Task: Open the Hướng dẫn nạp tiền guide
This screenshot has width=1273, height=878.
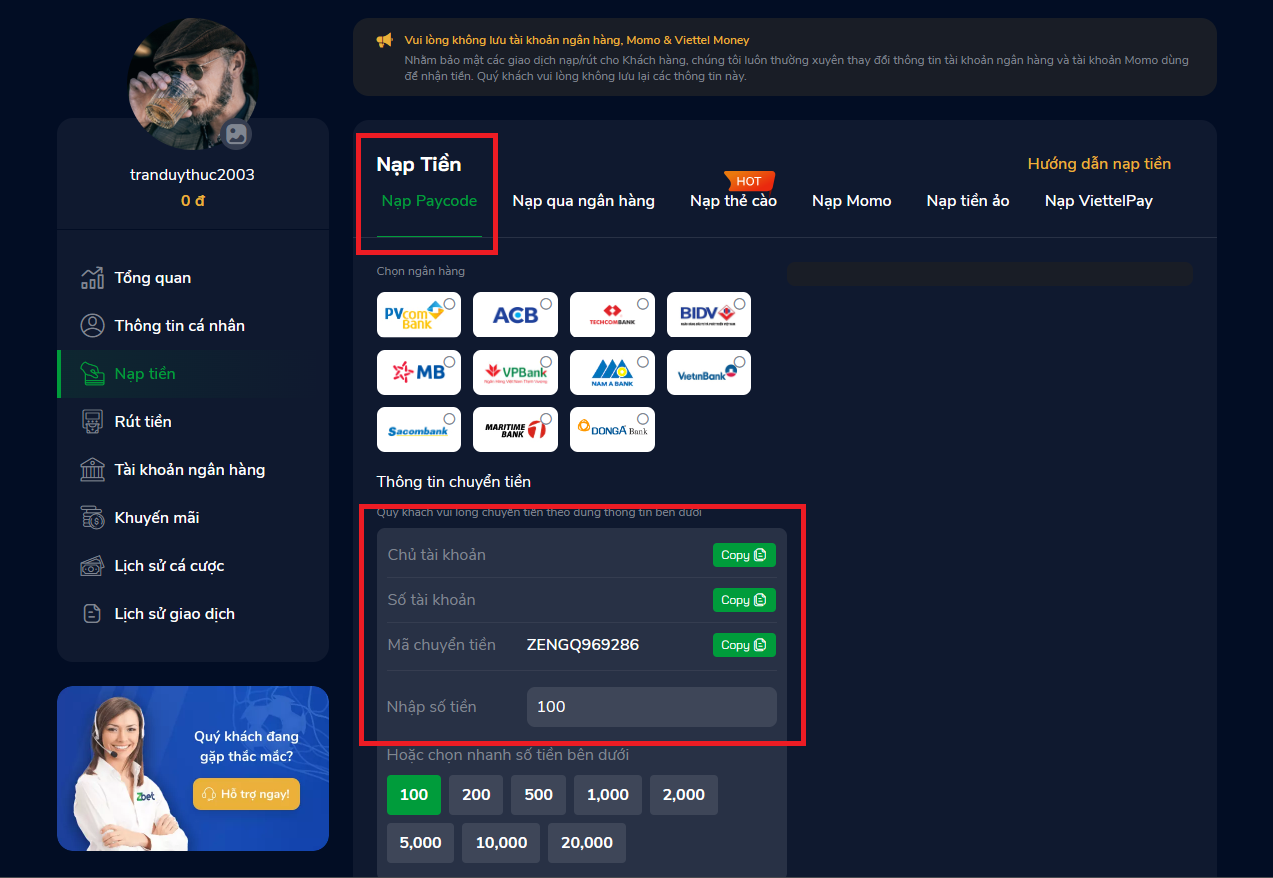Action: click(x=1098, y=163)
